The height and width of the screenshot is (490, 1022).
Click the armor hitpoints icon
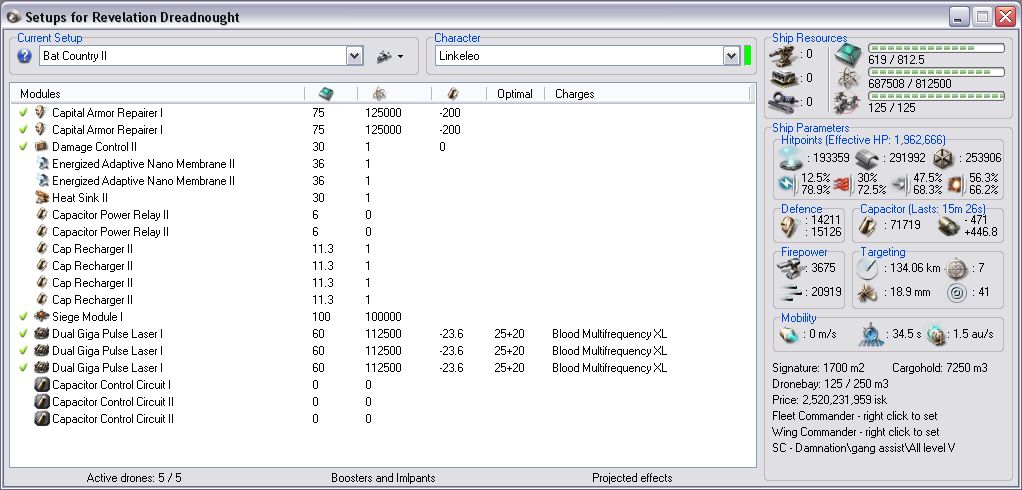(x=866, y=158)
